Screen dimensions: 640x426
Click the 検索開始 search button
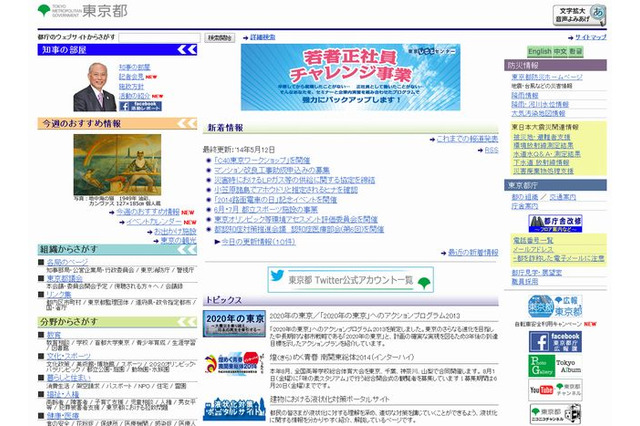[x=220, y=38]
